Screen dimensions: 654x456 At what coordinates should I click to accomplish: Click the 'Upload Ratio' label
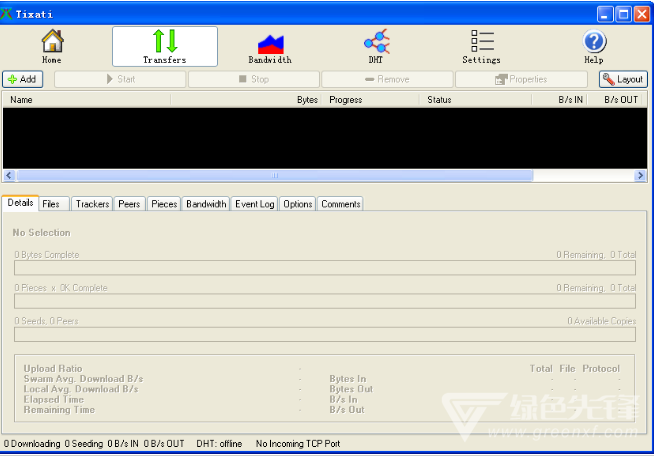pyautogui.click(x=53, y=368)
